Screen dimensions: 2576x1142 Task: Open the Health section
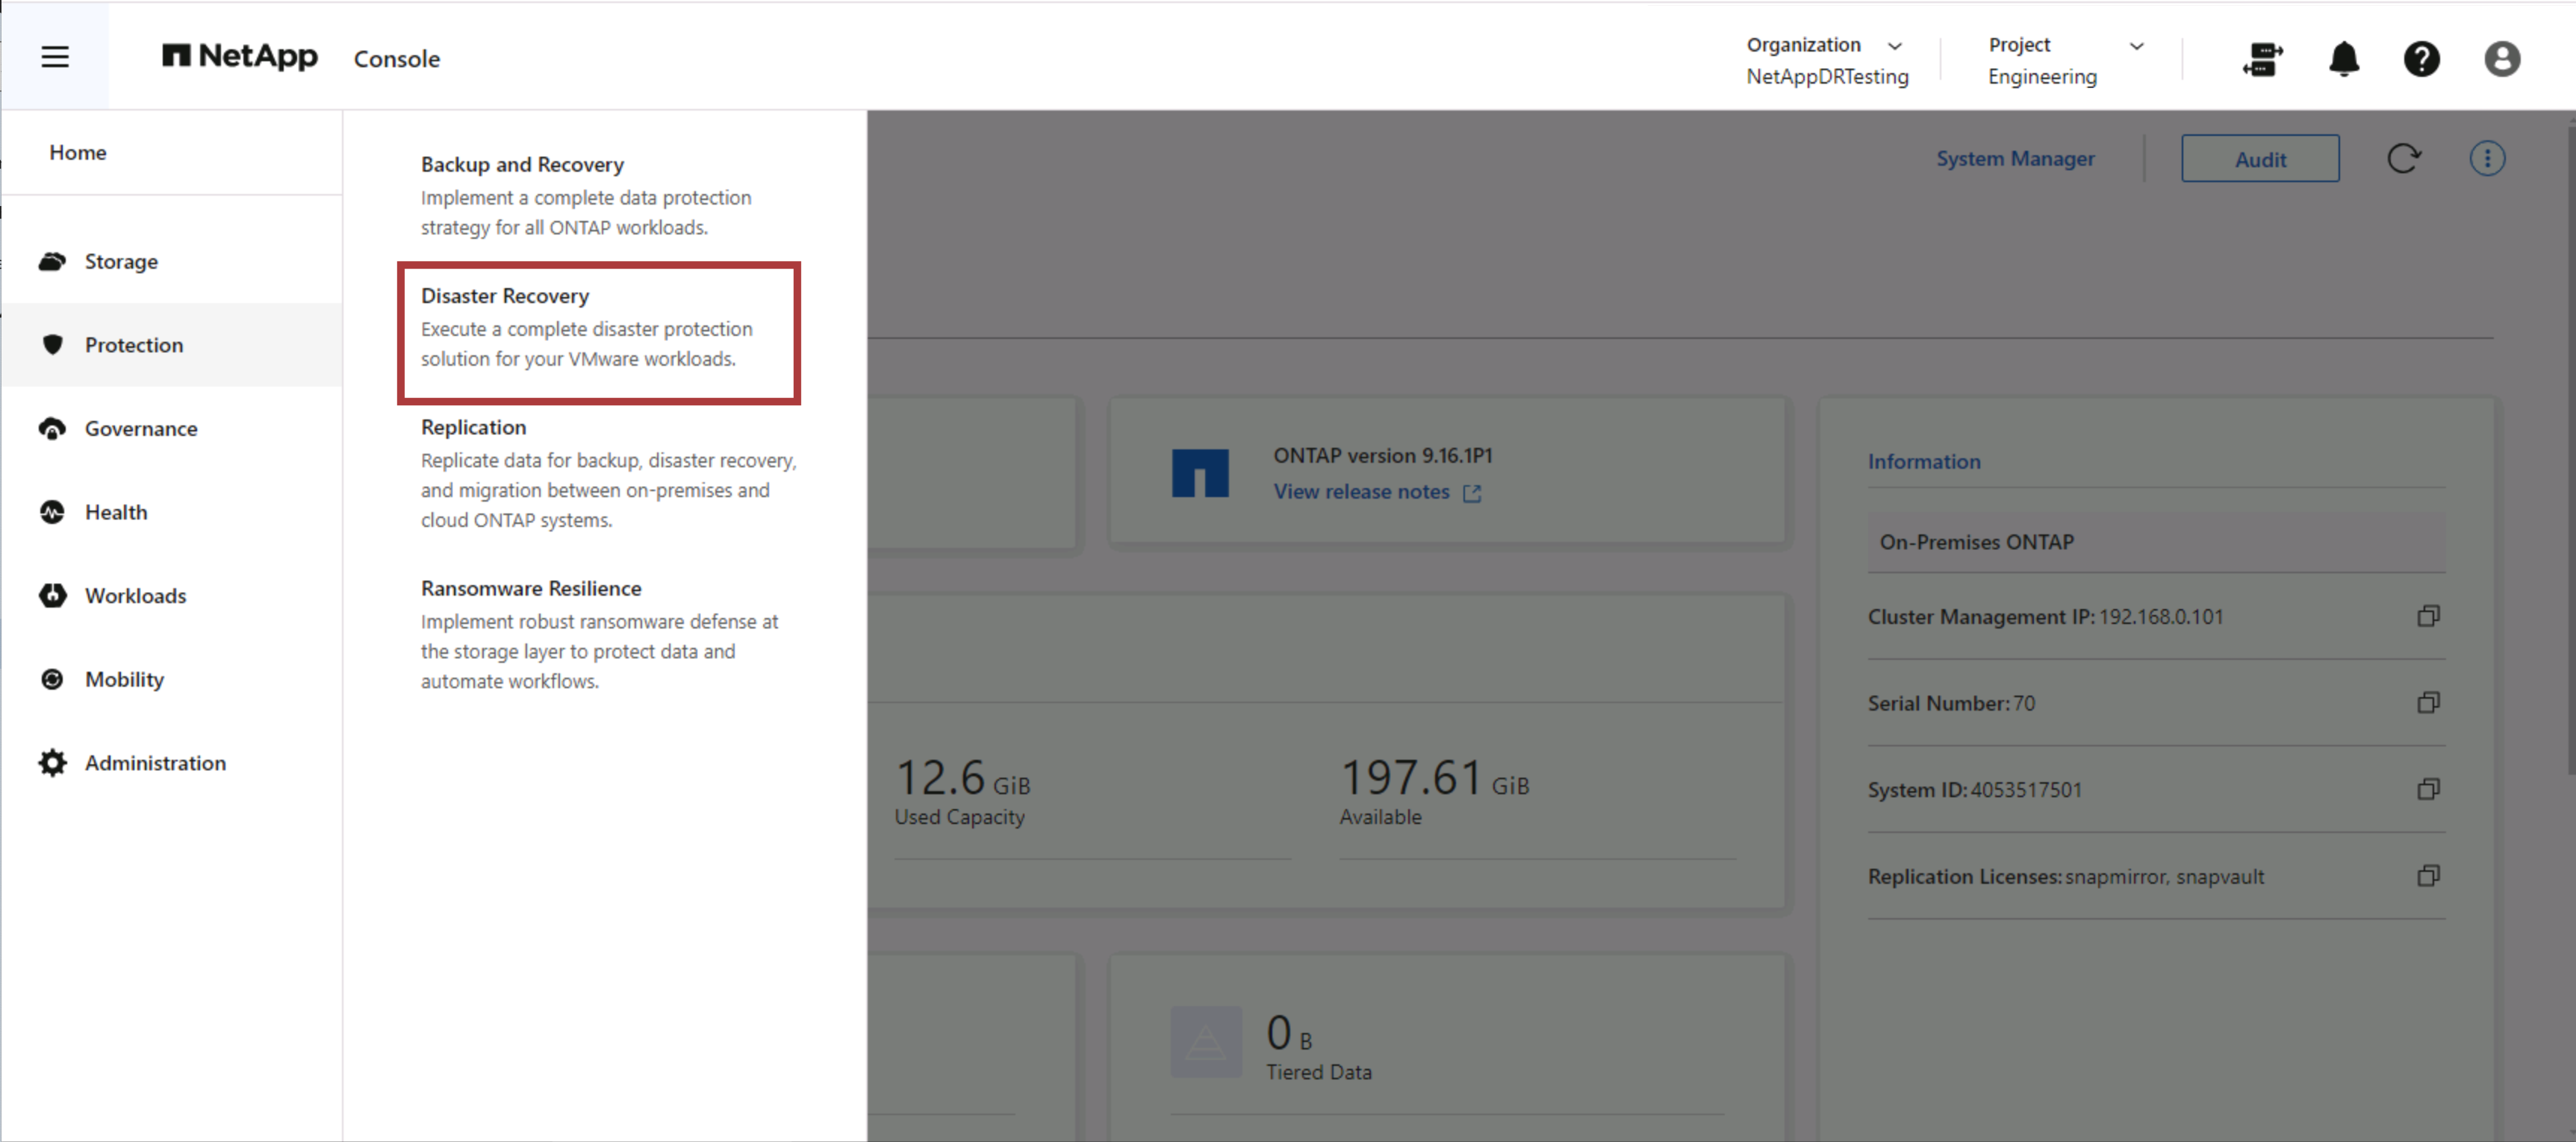point(115,512)
